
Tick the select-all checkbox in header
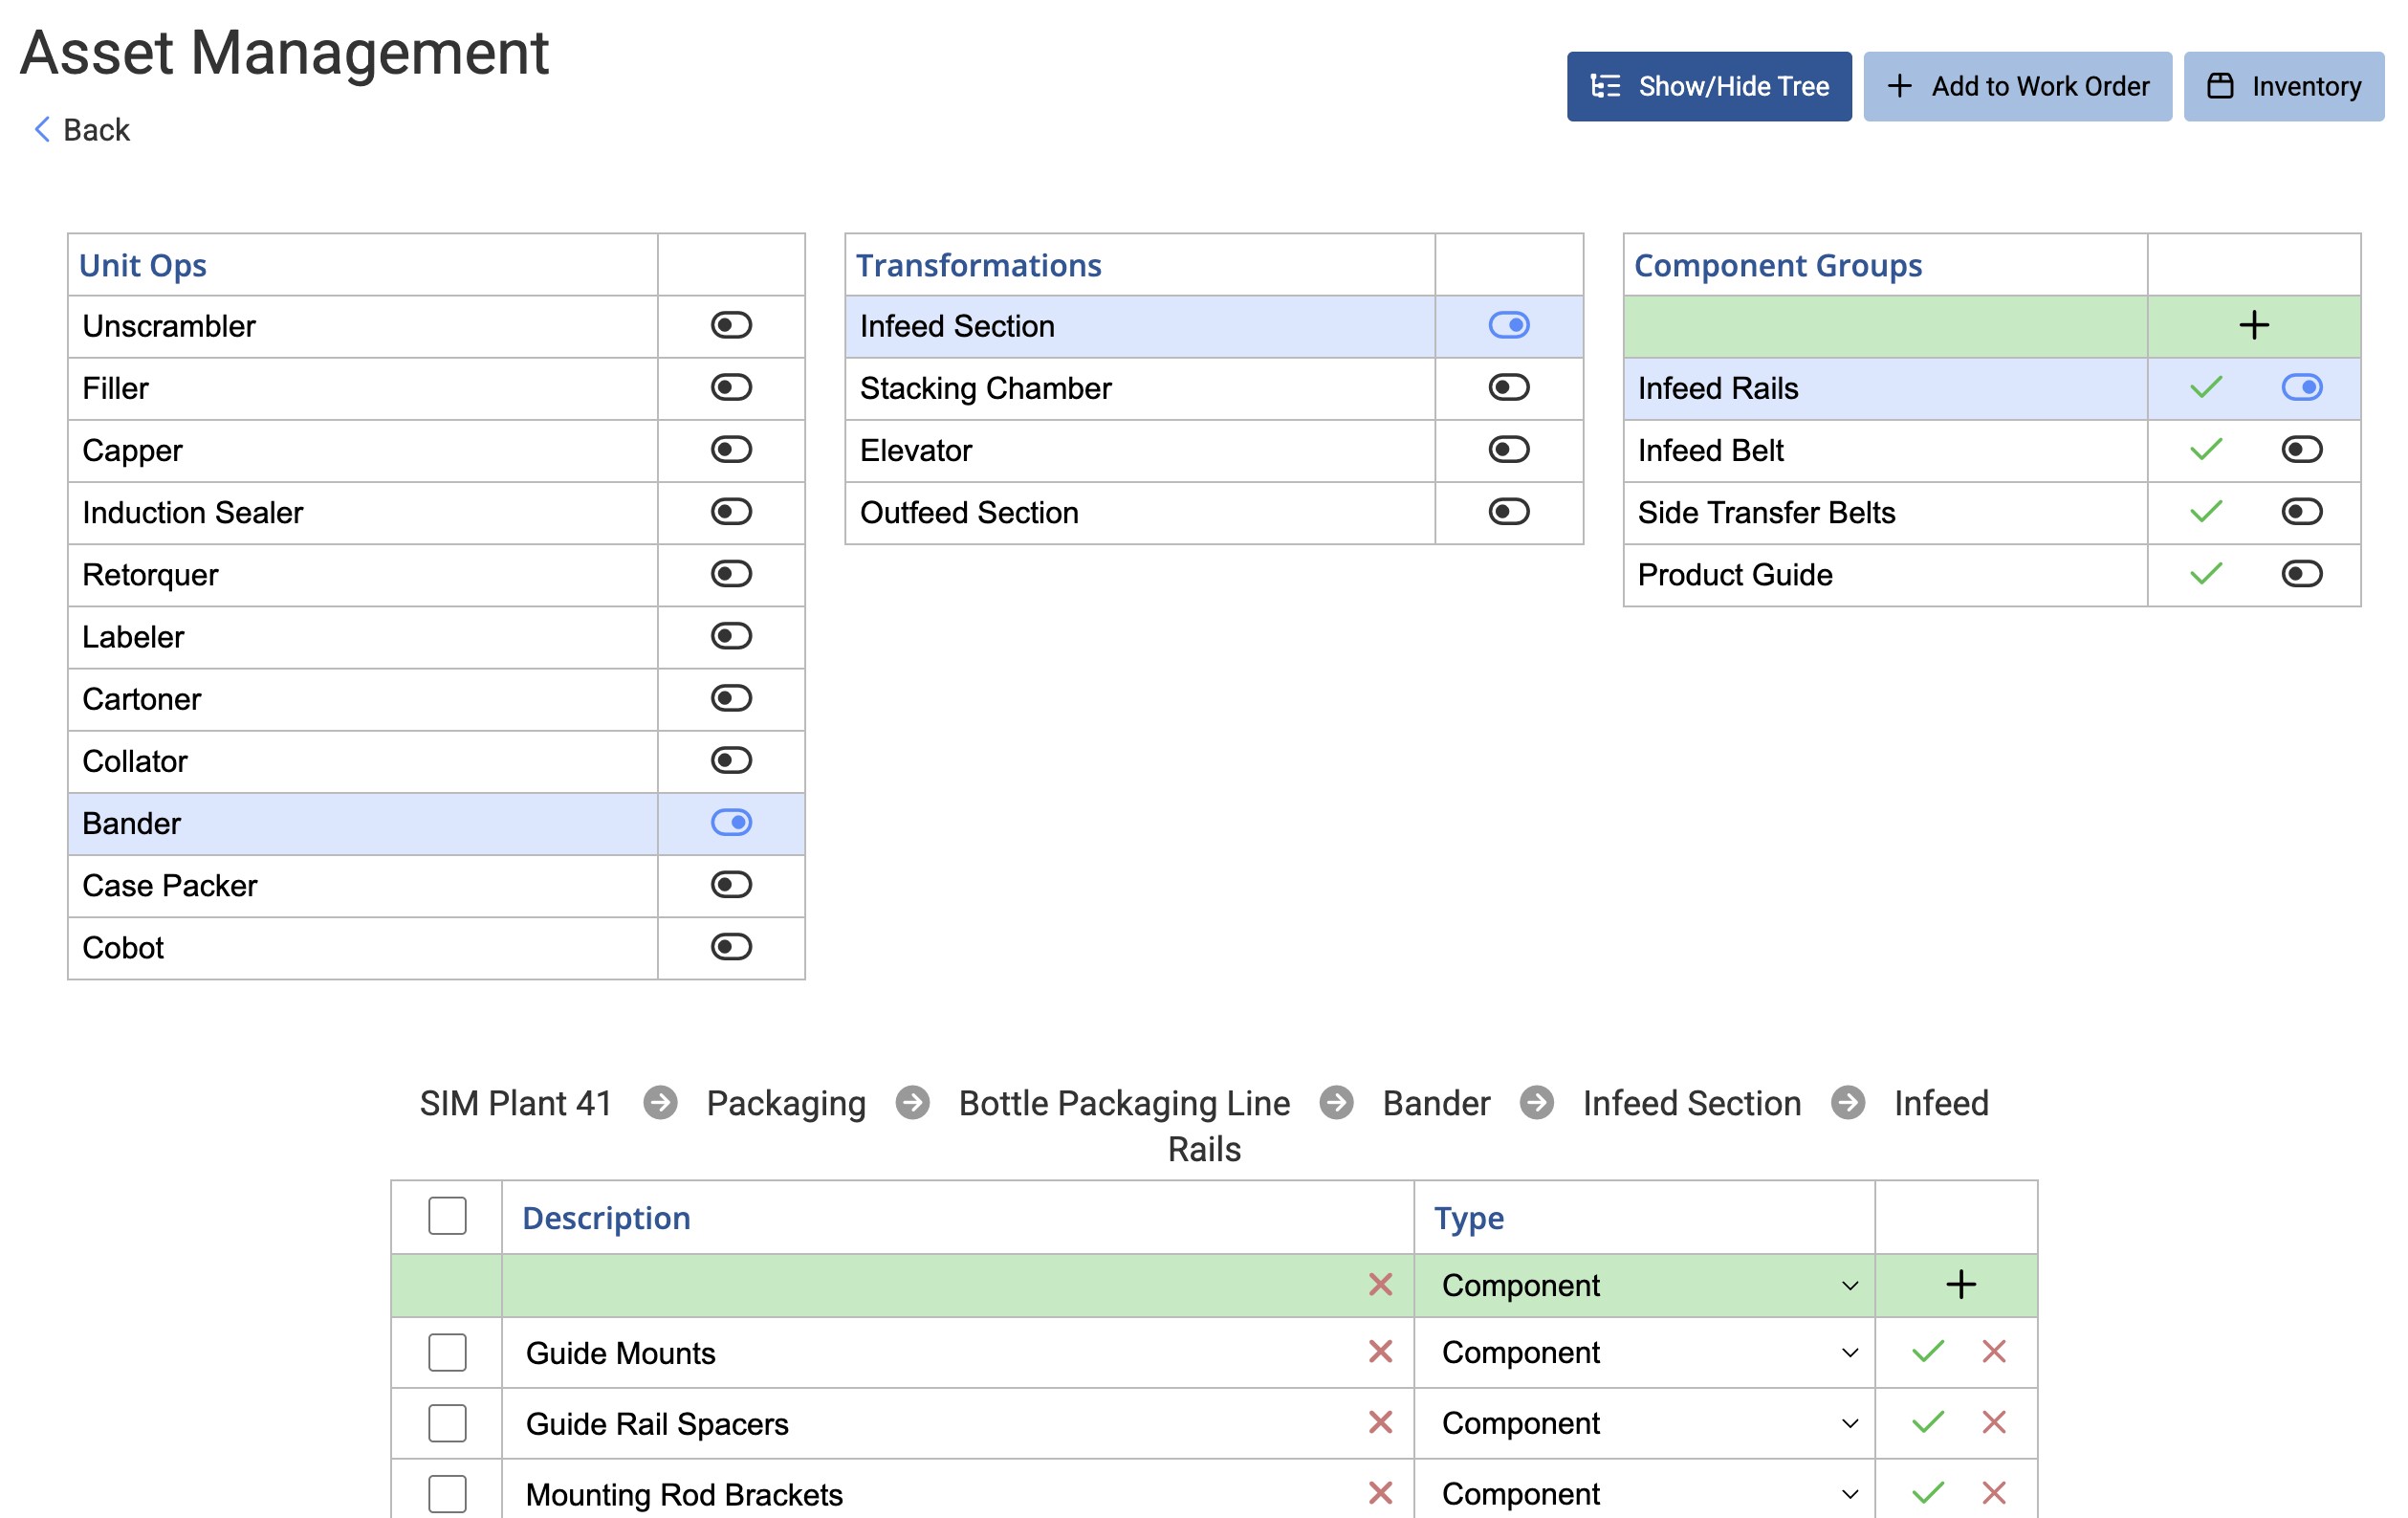447,1216
